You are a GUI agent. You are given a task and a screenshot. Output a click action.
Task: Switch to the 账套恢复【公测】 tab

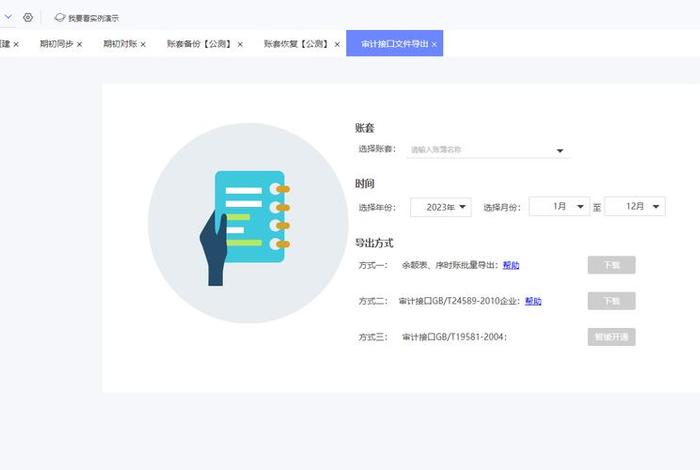296,44
